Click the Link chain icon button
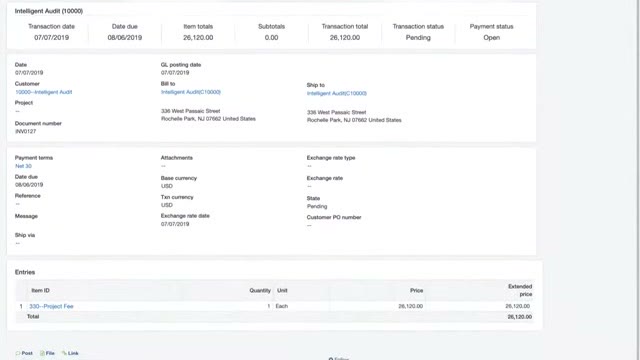The height and width of the screenshot is (360, 640). tap(70, 353)
